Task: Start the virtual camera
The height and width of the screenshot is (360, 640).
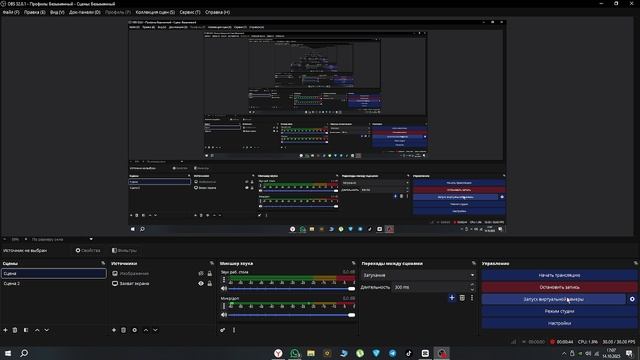Action: click(553, 299)
